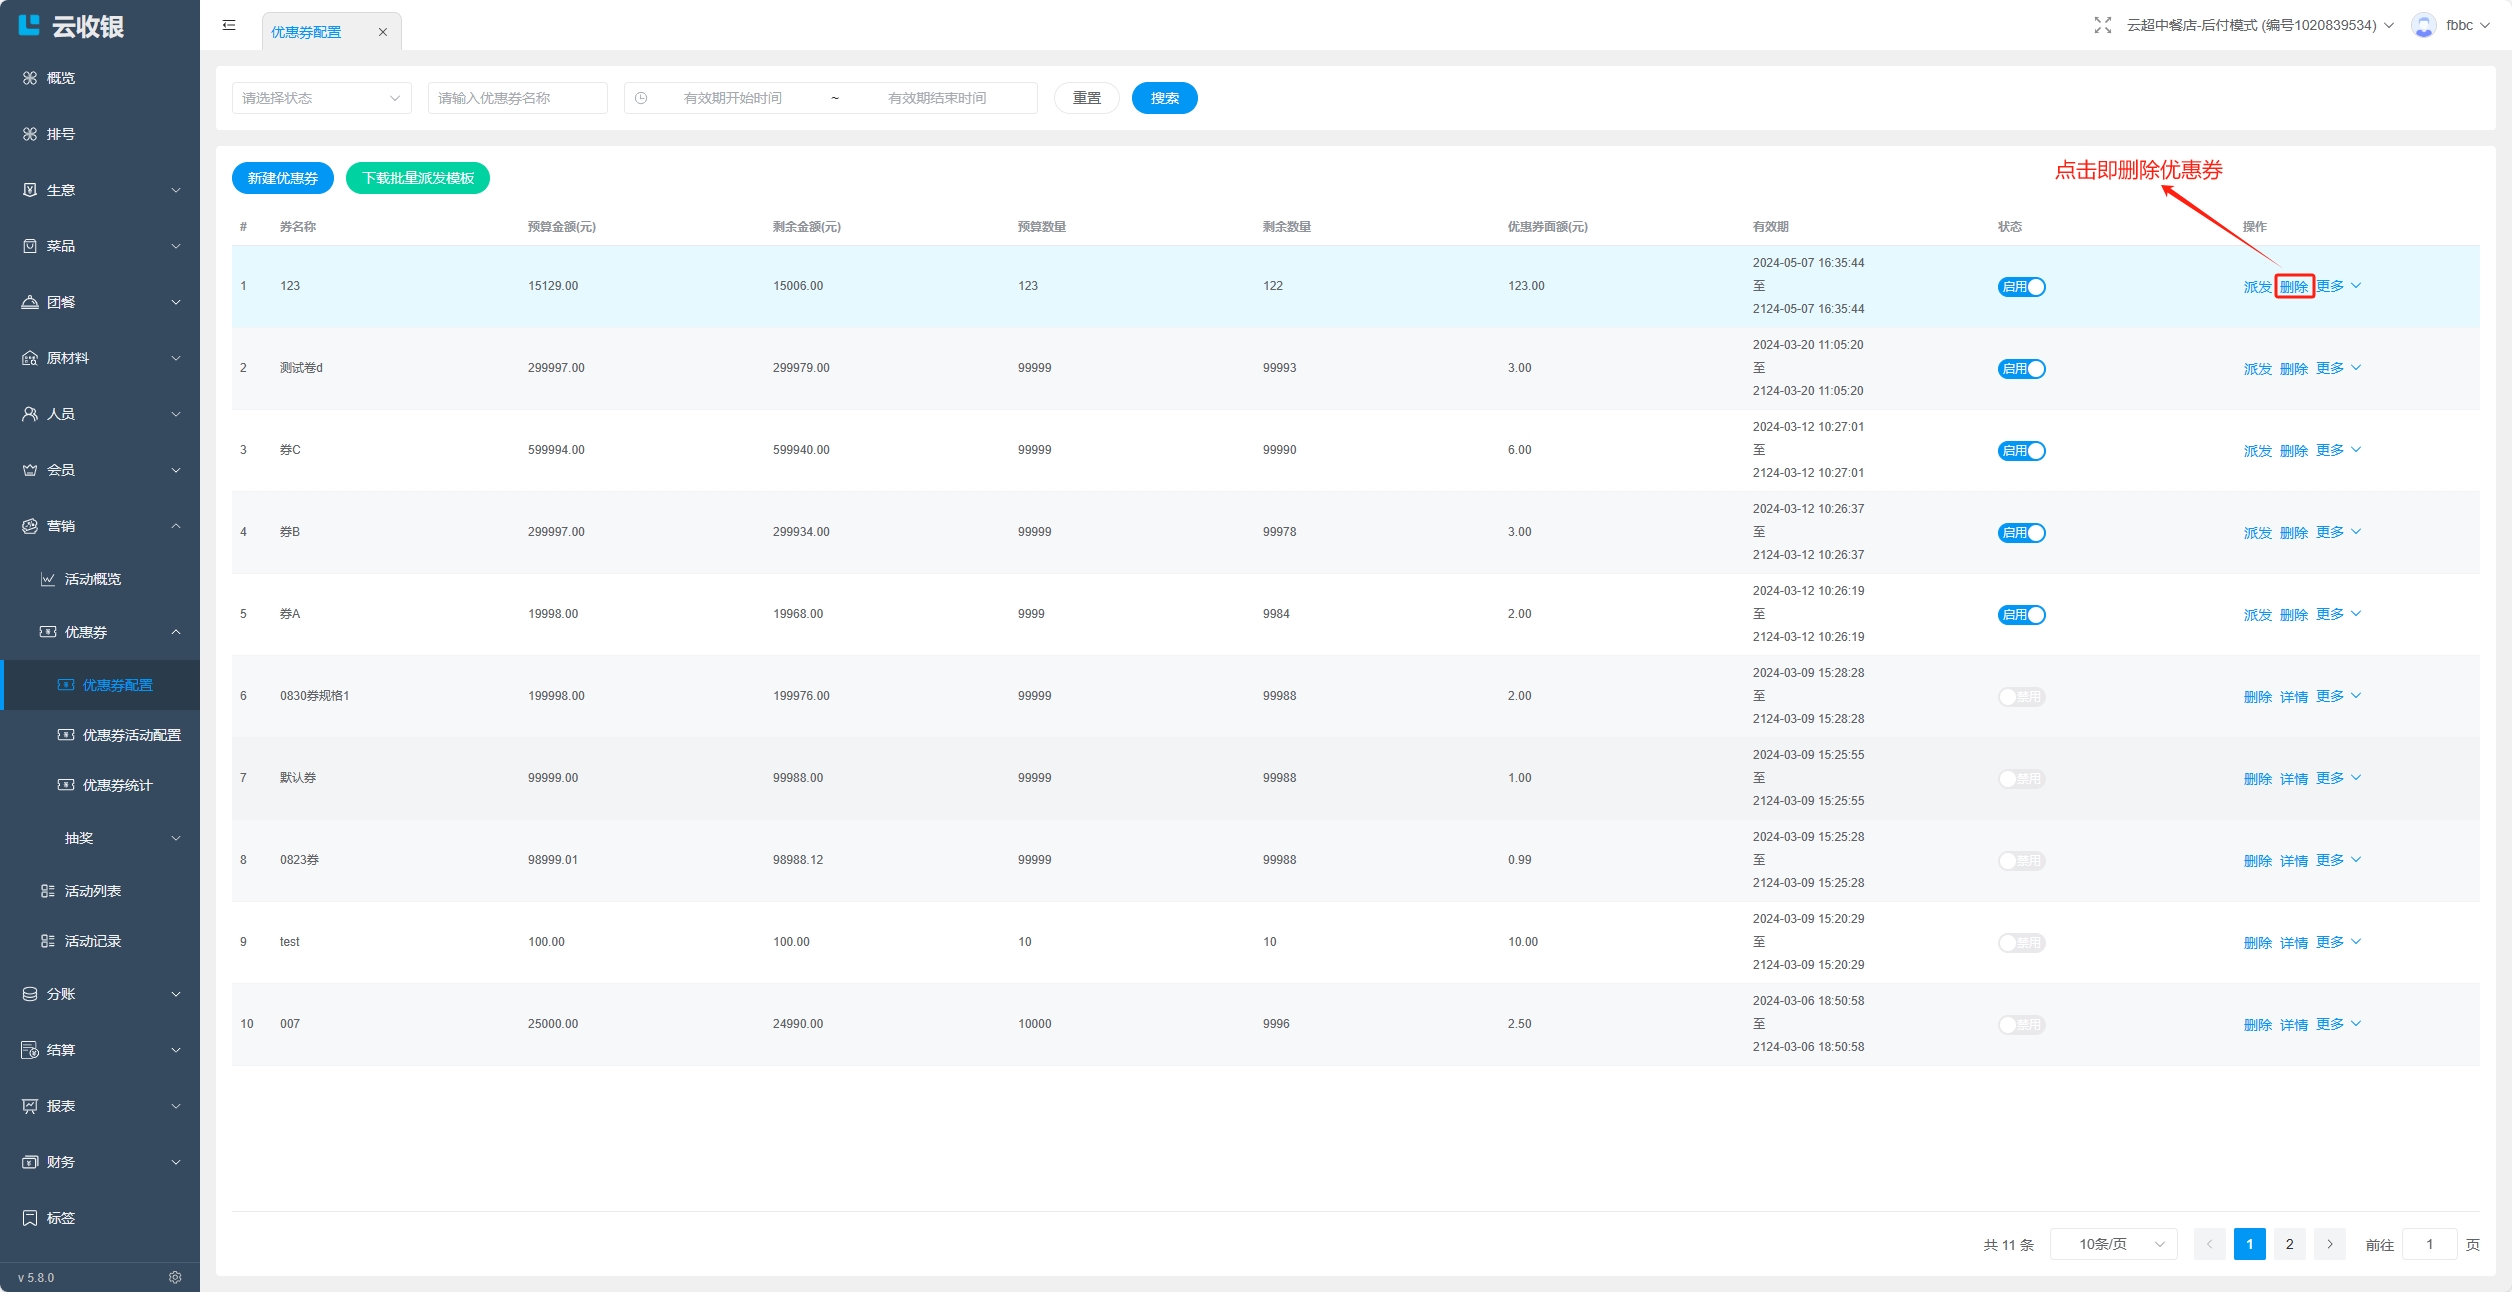This screenshot has width=2512, height=1292.
Task: Click the sidebar collapse icon
Action: 229,25
